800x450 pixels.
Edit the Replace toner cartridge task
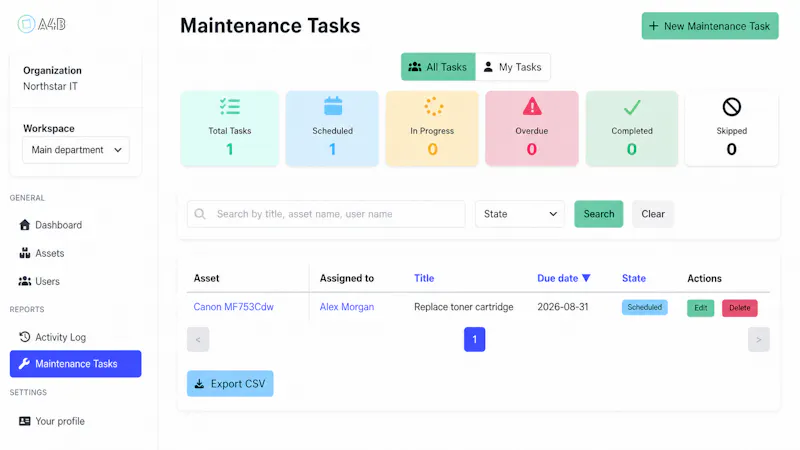pos(701,308)
